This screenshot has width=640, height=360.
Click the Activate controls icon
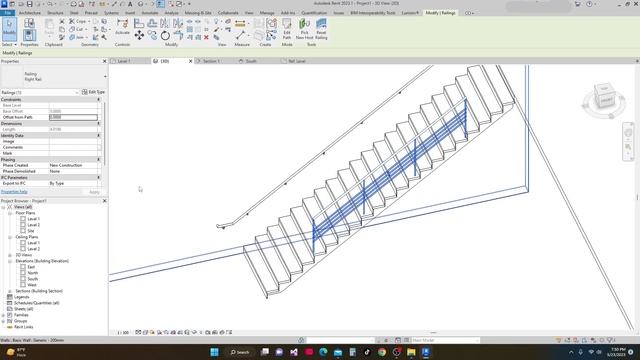tap(122, 27)
